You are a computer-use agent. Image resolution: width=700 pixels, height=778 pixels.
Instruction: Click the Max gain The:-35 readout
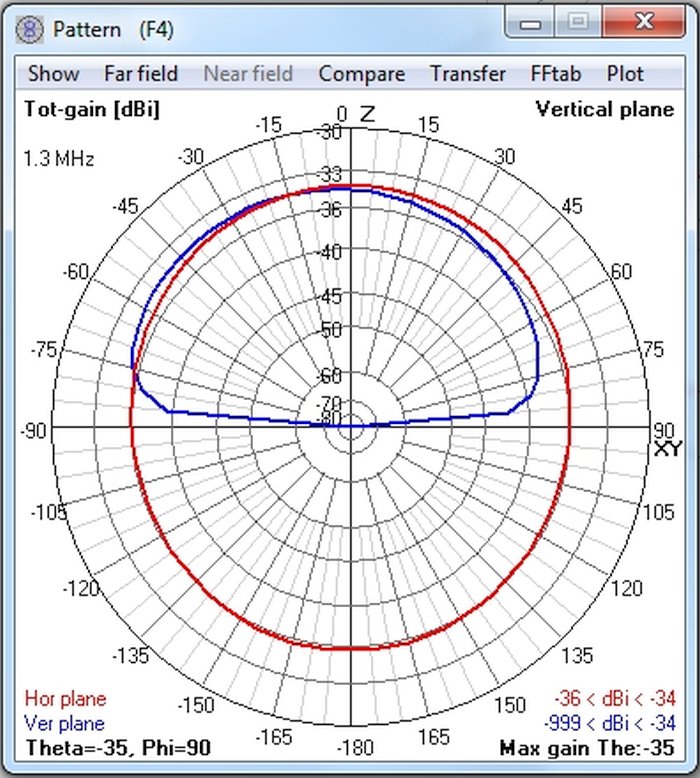[x=587, y=748]
